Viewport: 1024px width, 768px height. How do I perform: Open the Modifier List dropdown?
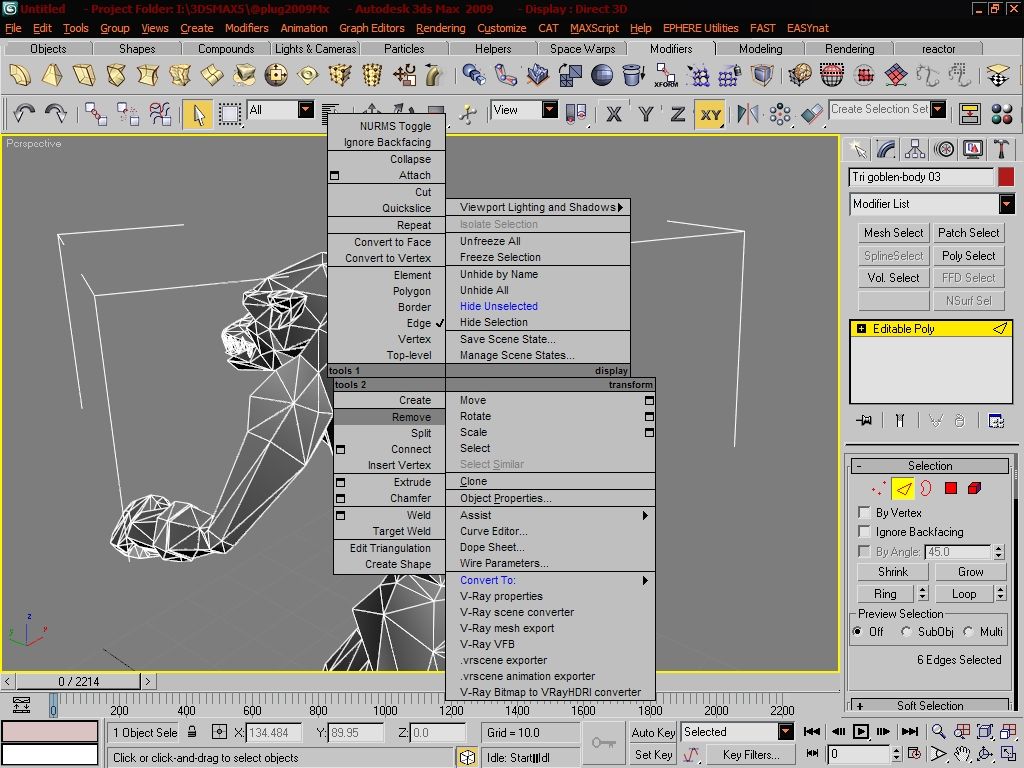[x=932, y=204]
